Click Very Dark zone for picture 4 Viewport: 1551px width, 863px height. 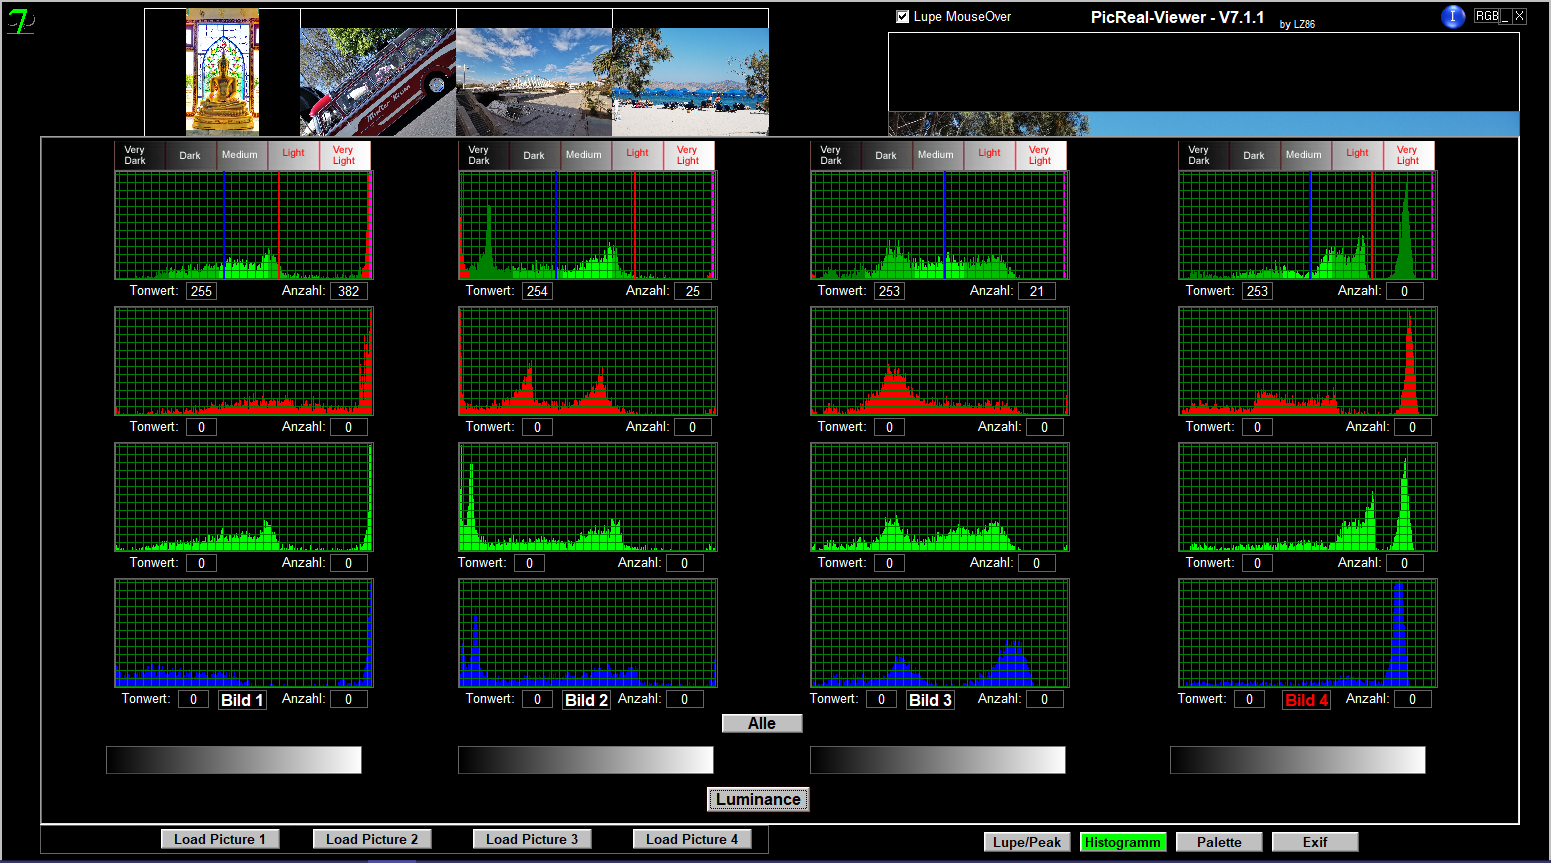pos(1204,155)
